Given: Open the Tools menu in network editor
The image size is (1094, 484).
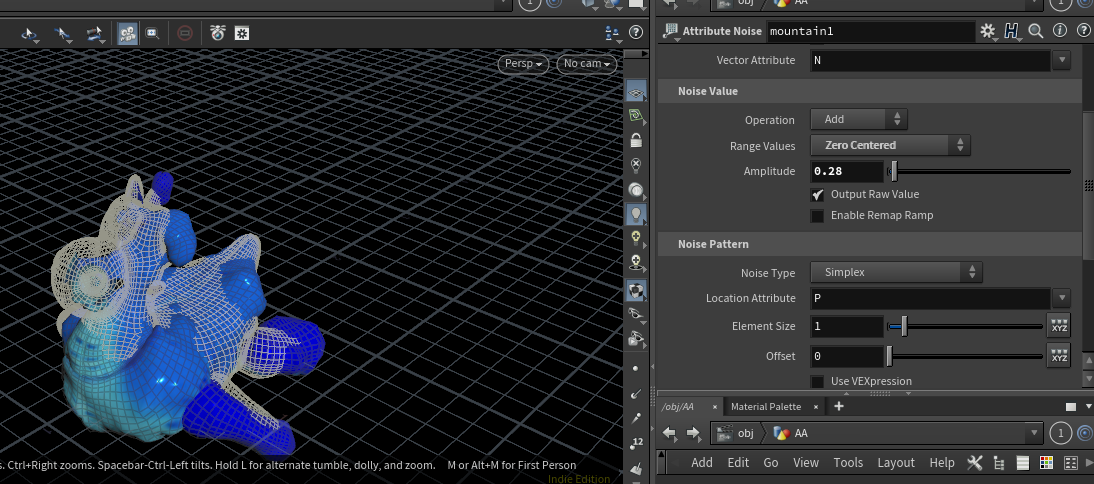Looking at the screenshot, I should click(848, 462).
